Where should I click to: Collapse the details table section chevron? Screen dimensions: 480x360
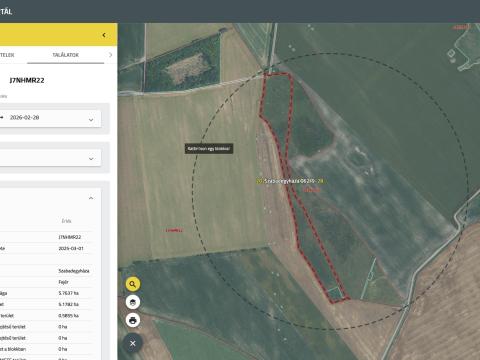91,198
